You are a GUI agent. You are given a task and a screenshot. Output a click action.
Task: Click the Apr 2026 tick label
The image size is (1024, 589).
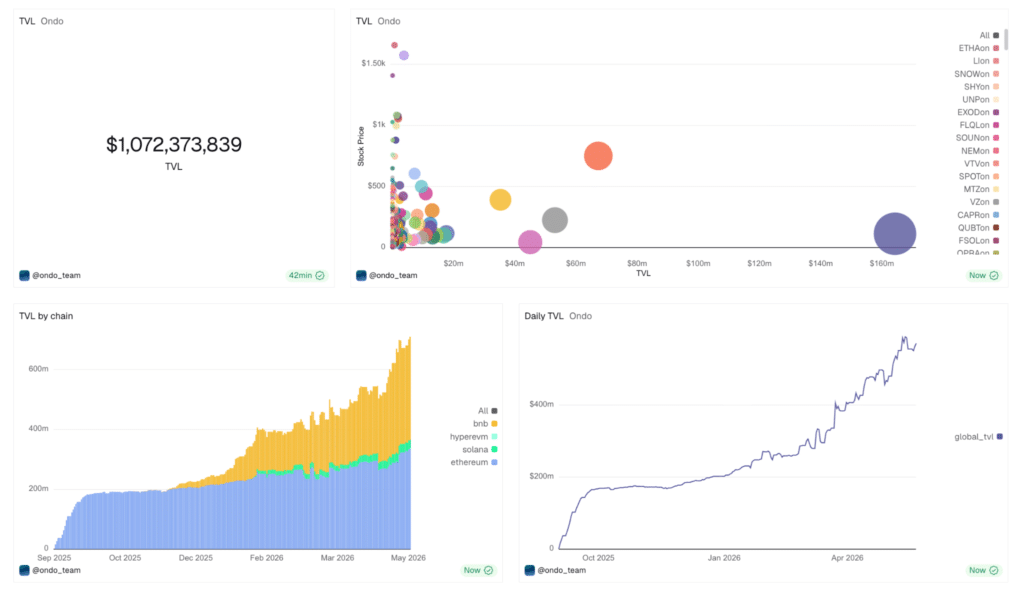847,558
